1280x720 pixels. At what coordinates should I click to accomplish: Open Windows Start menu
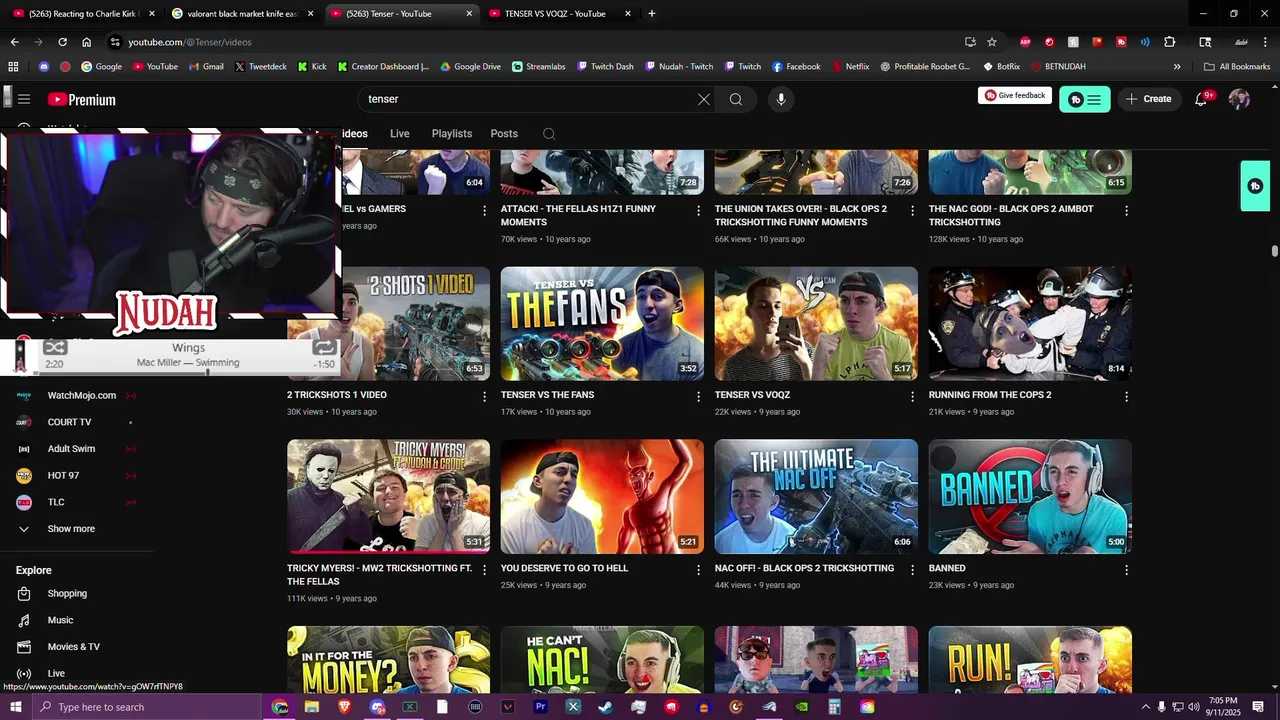(15, 707)
